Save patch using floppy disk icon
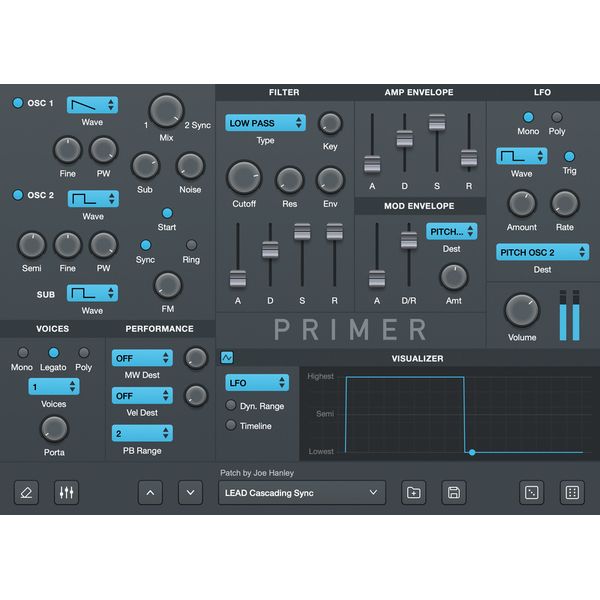600x600 pixels. pyautogui.click(x=453, y=492)
